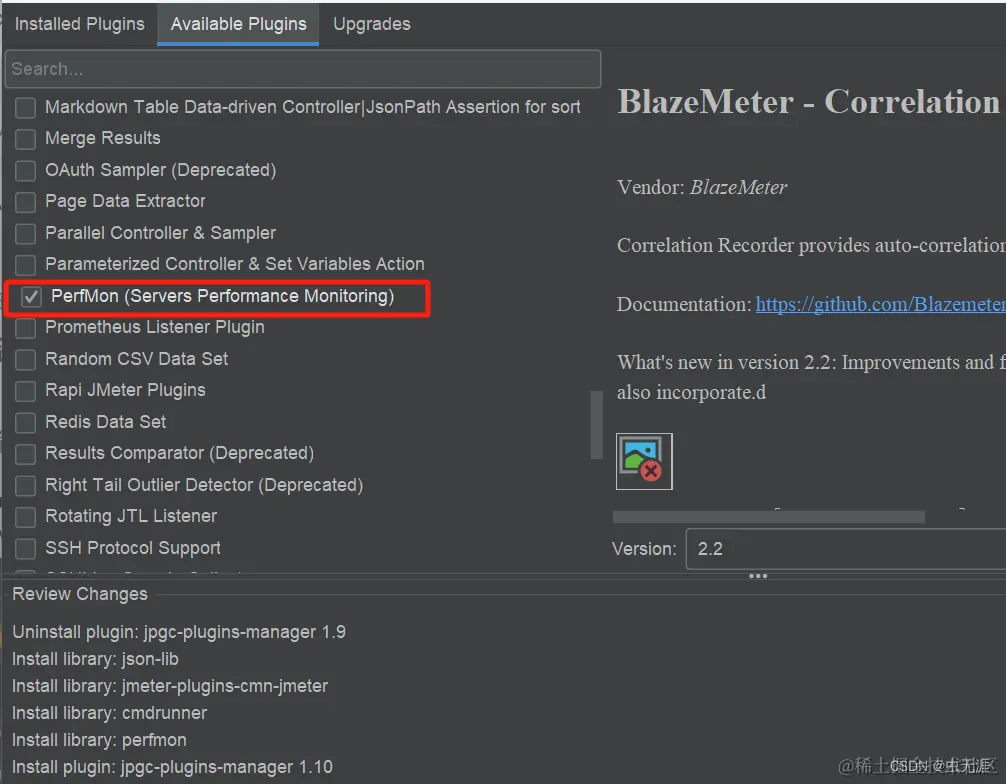Image resolution: width=1006 pixels, height=784 pixels.
Task: Tick Right Tail Outlier Detector checkbox
Action: click(26, 486)
